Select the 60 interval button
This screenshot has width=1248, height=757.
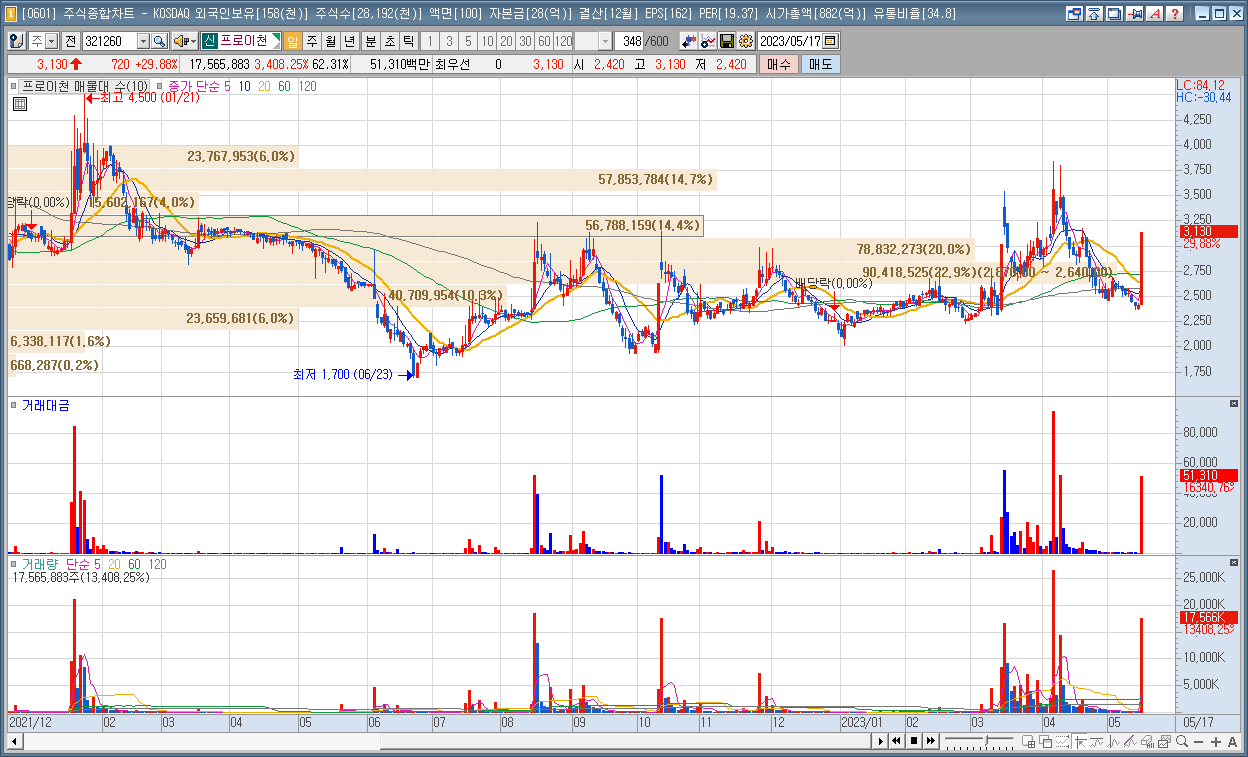(544, 41)
